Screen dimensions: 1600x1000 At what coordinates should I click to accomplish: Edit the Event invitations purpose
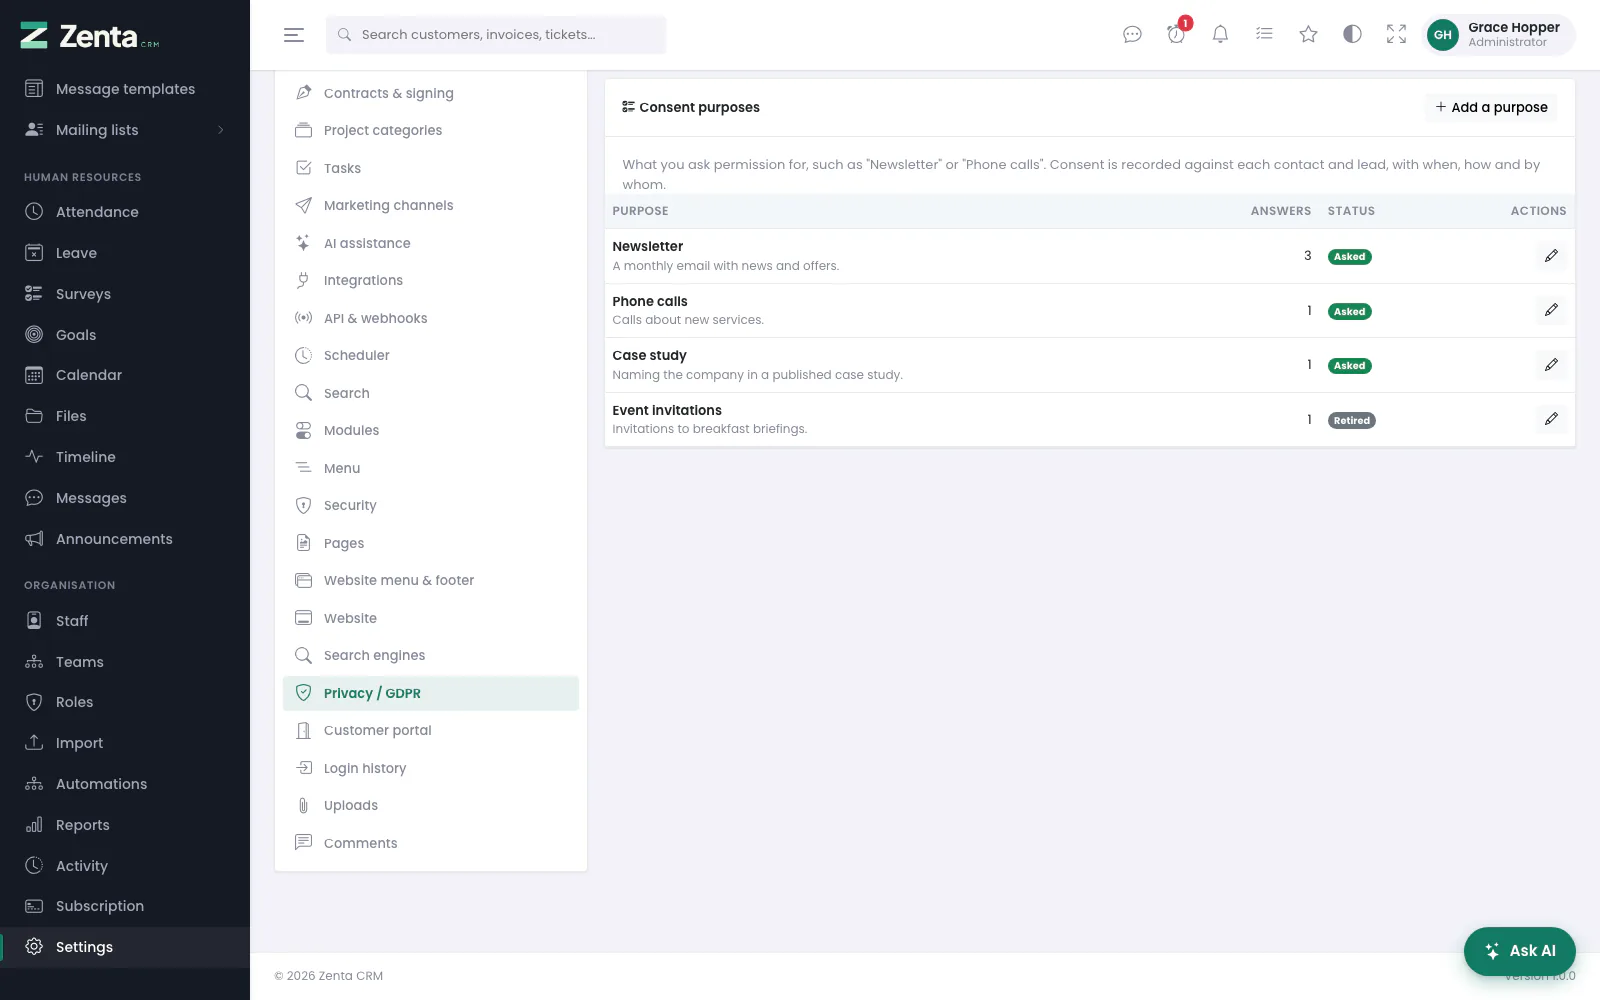1551,419
